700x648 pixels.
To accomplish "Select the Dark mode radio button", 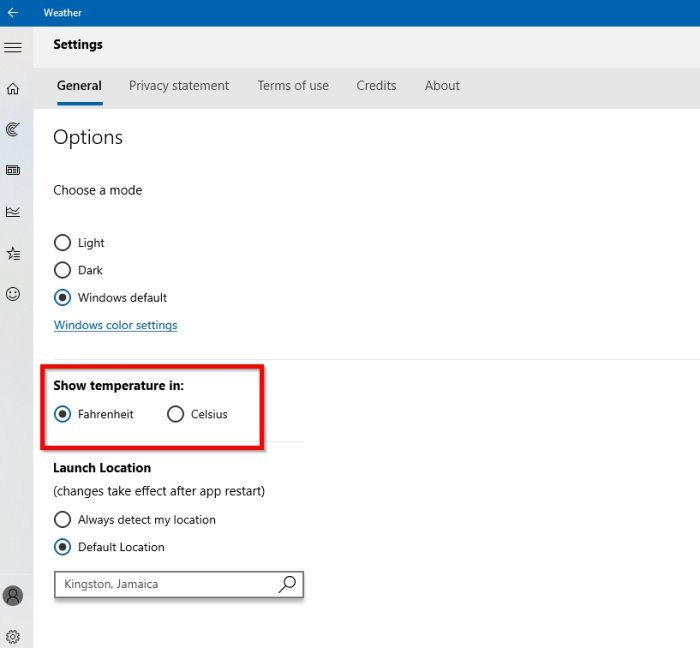I will (x=63, y=270).
